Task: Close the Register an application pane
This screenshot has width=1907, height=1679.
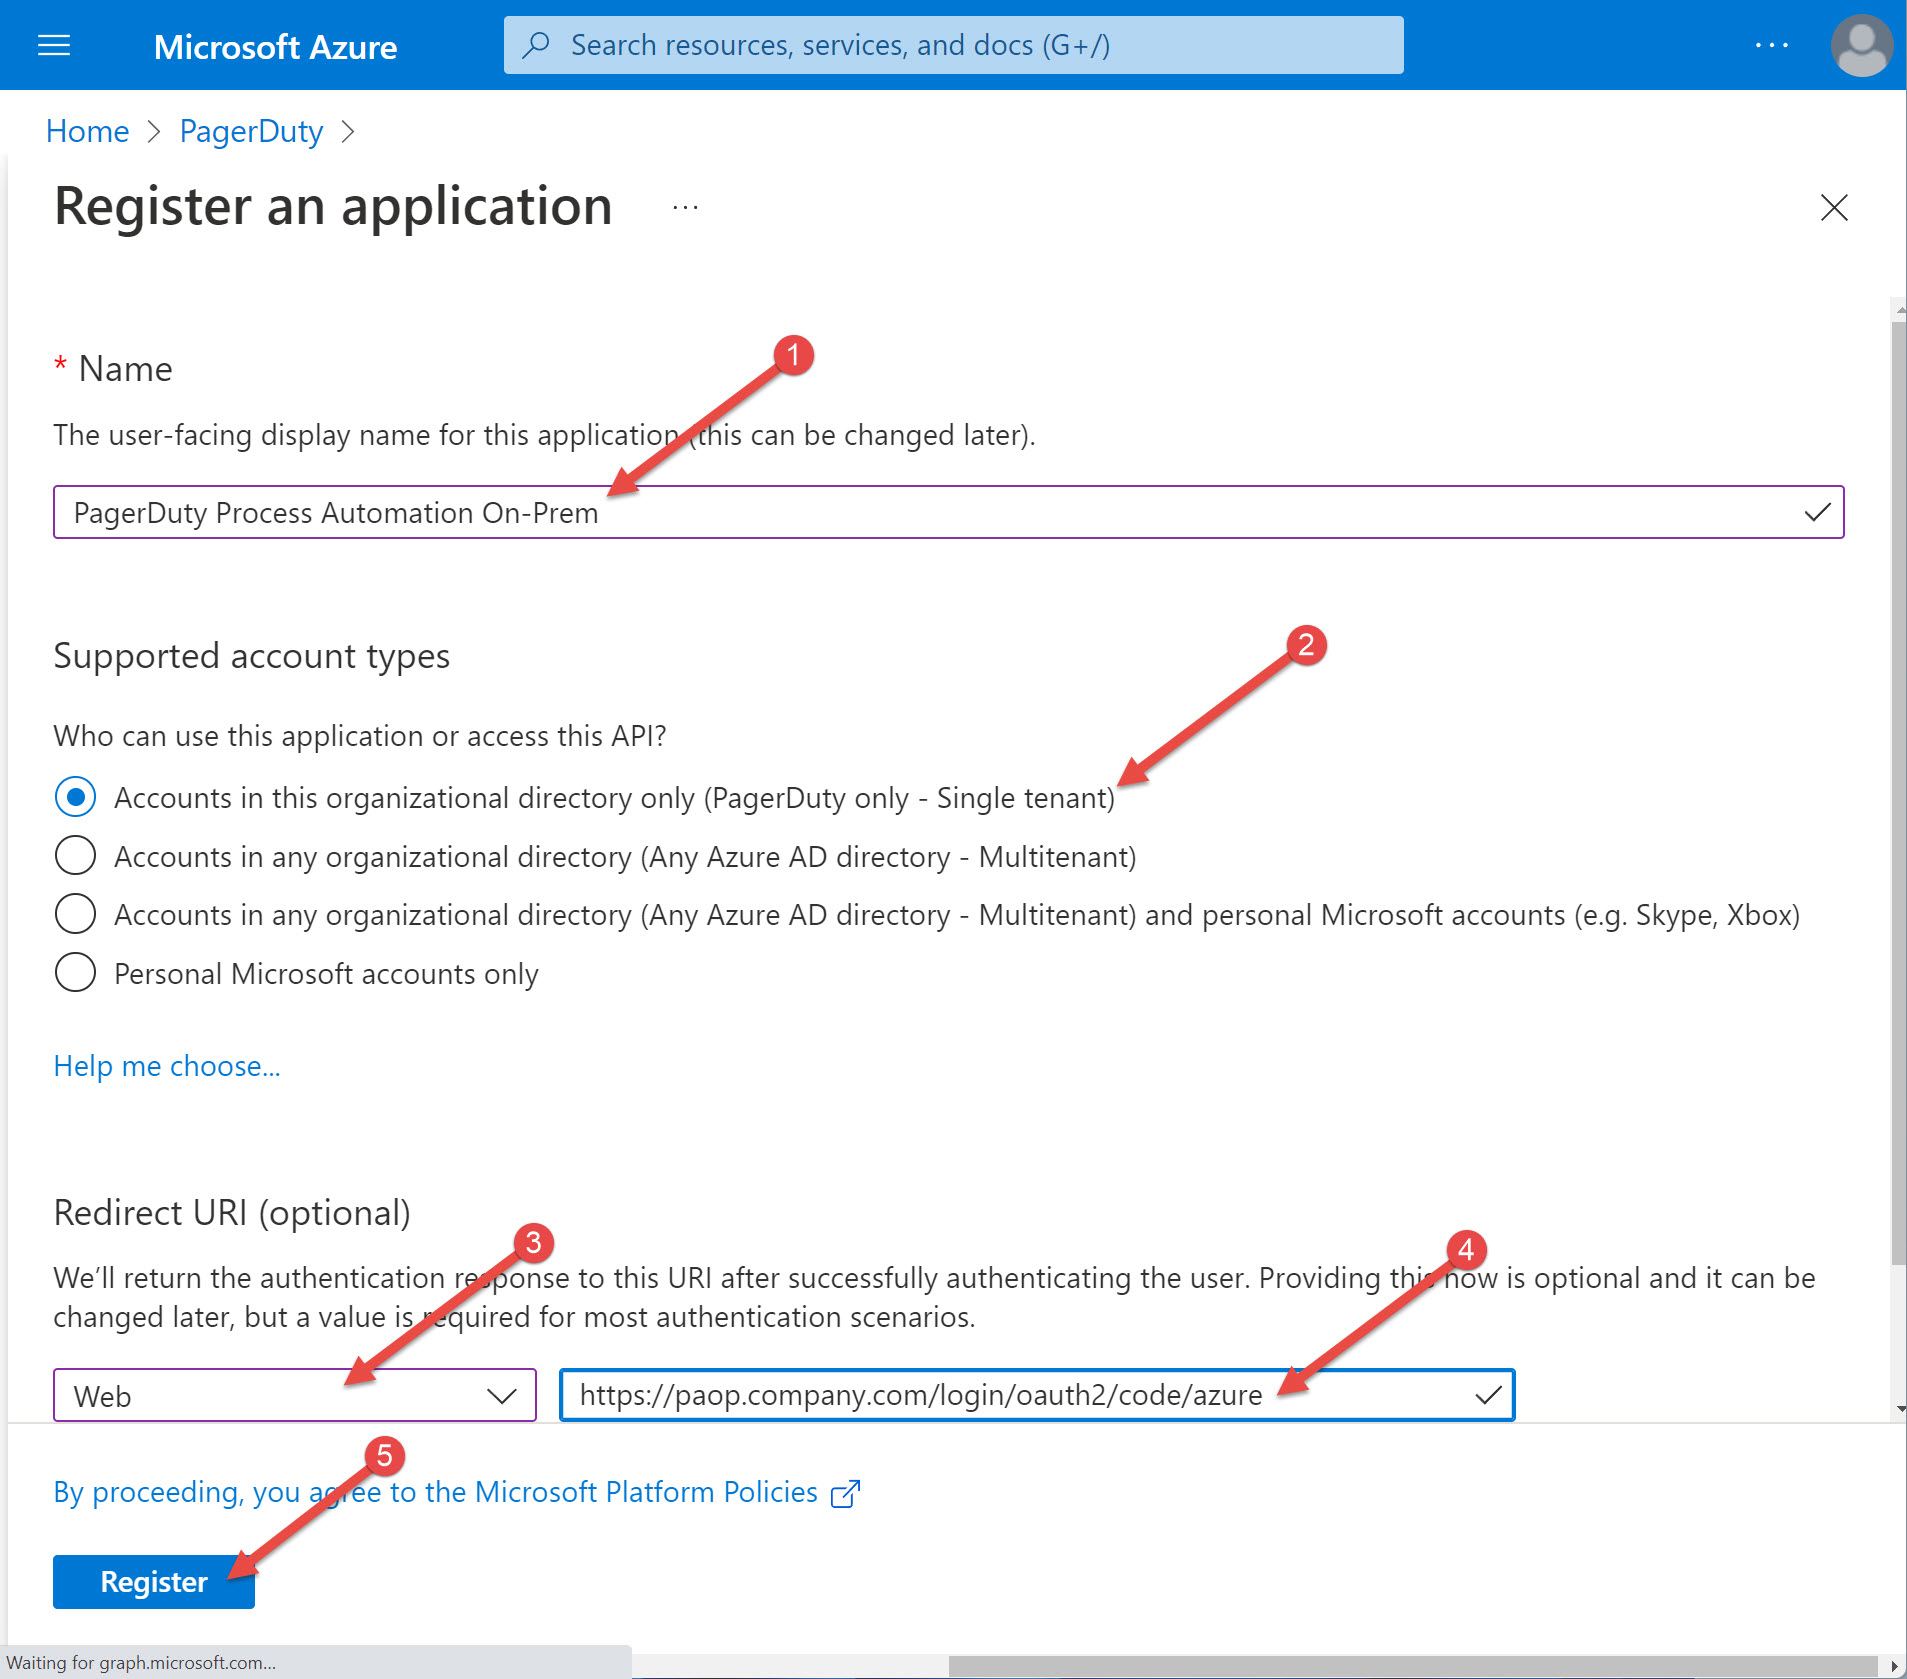Action: coord(1834,207)
